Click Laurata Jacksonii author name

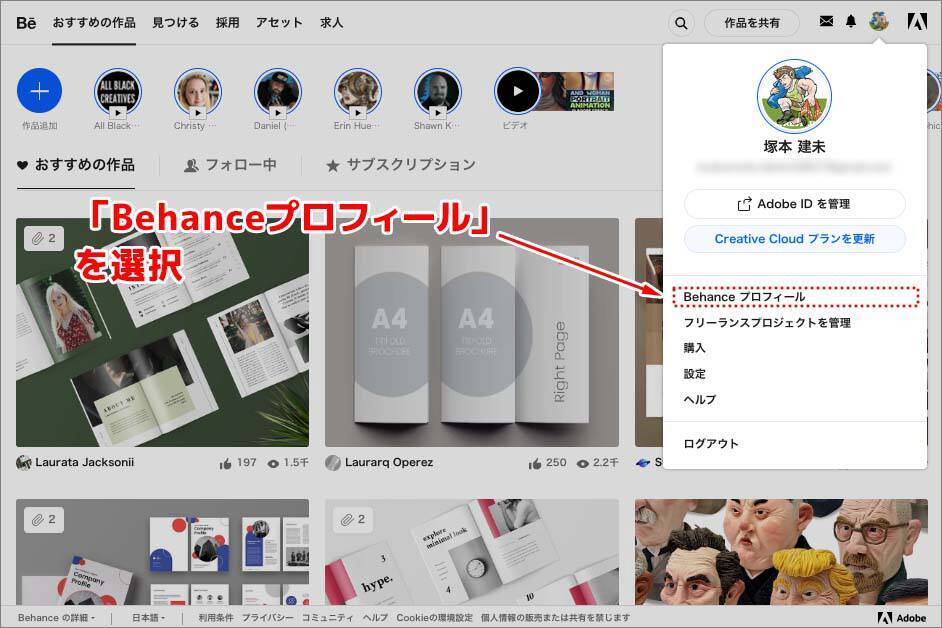tap(84, 463)
